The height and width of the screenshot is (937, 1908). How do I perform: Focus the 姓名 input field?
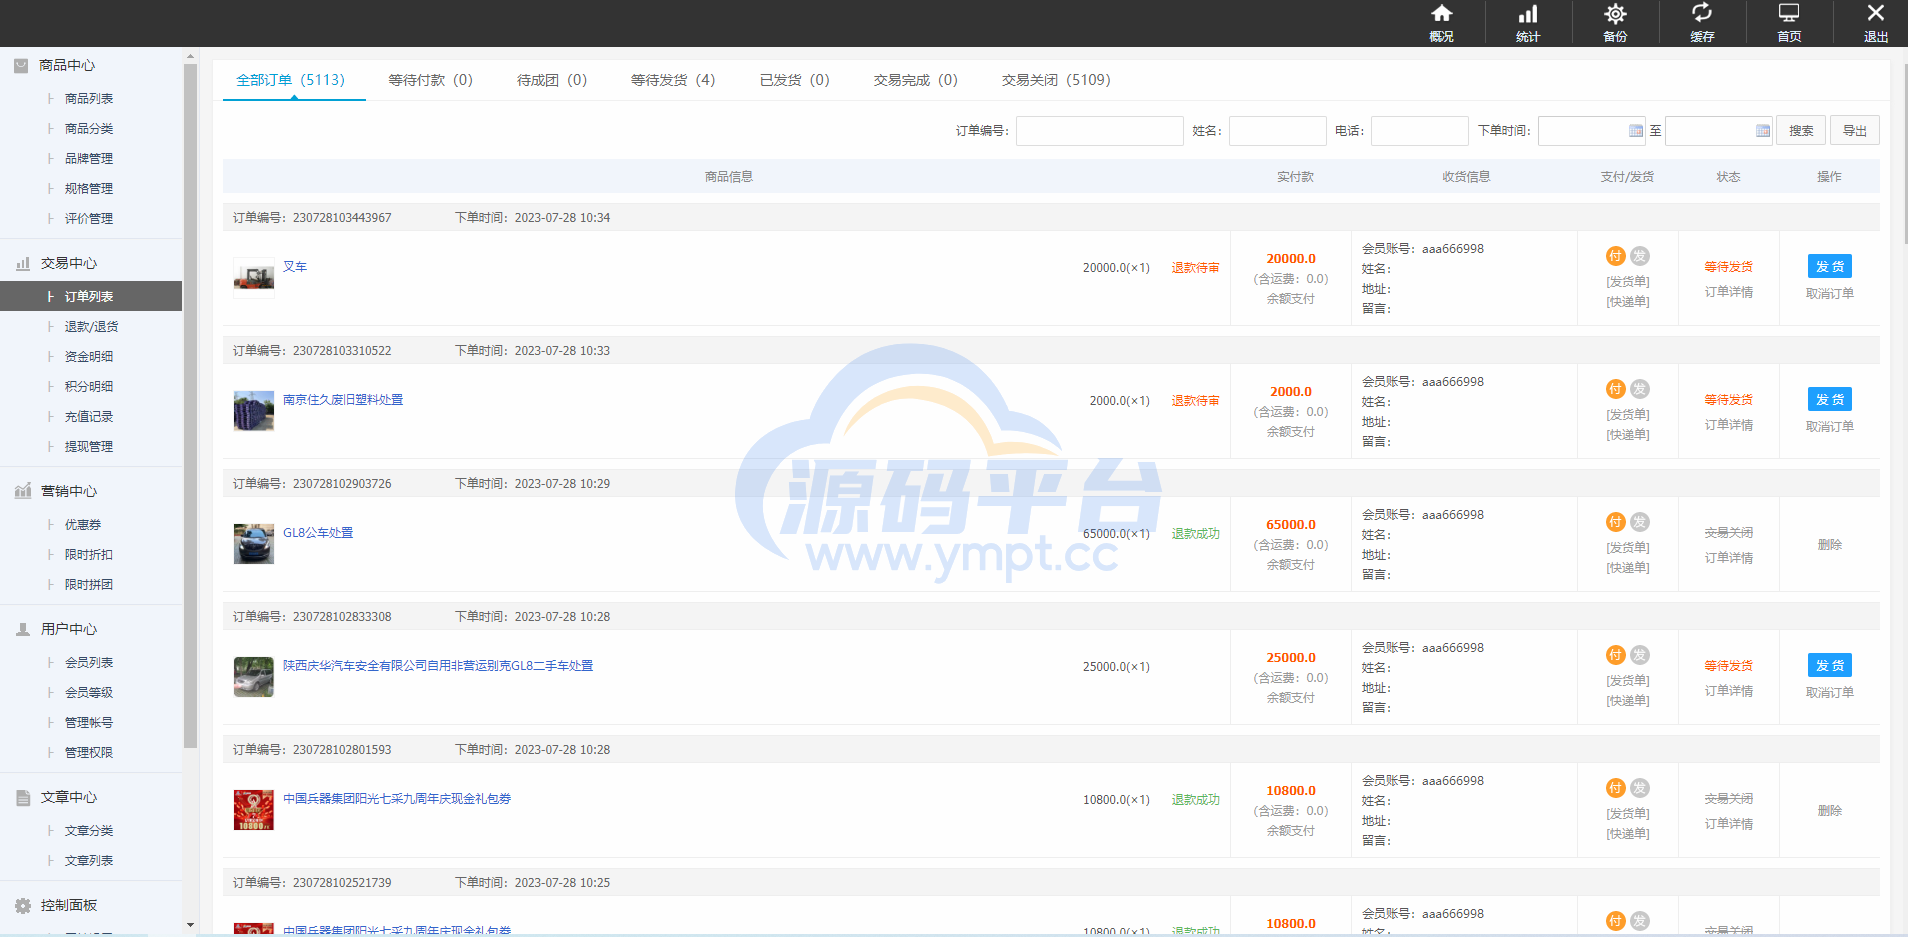point(1278,131)
